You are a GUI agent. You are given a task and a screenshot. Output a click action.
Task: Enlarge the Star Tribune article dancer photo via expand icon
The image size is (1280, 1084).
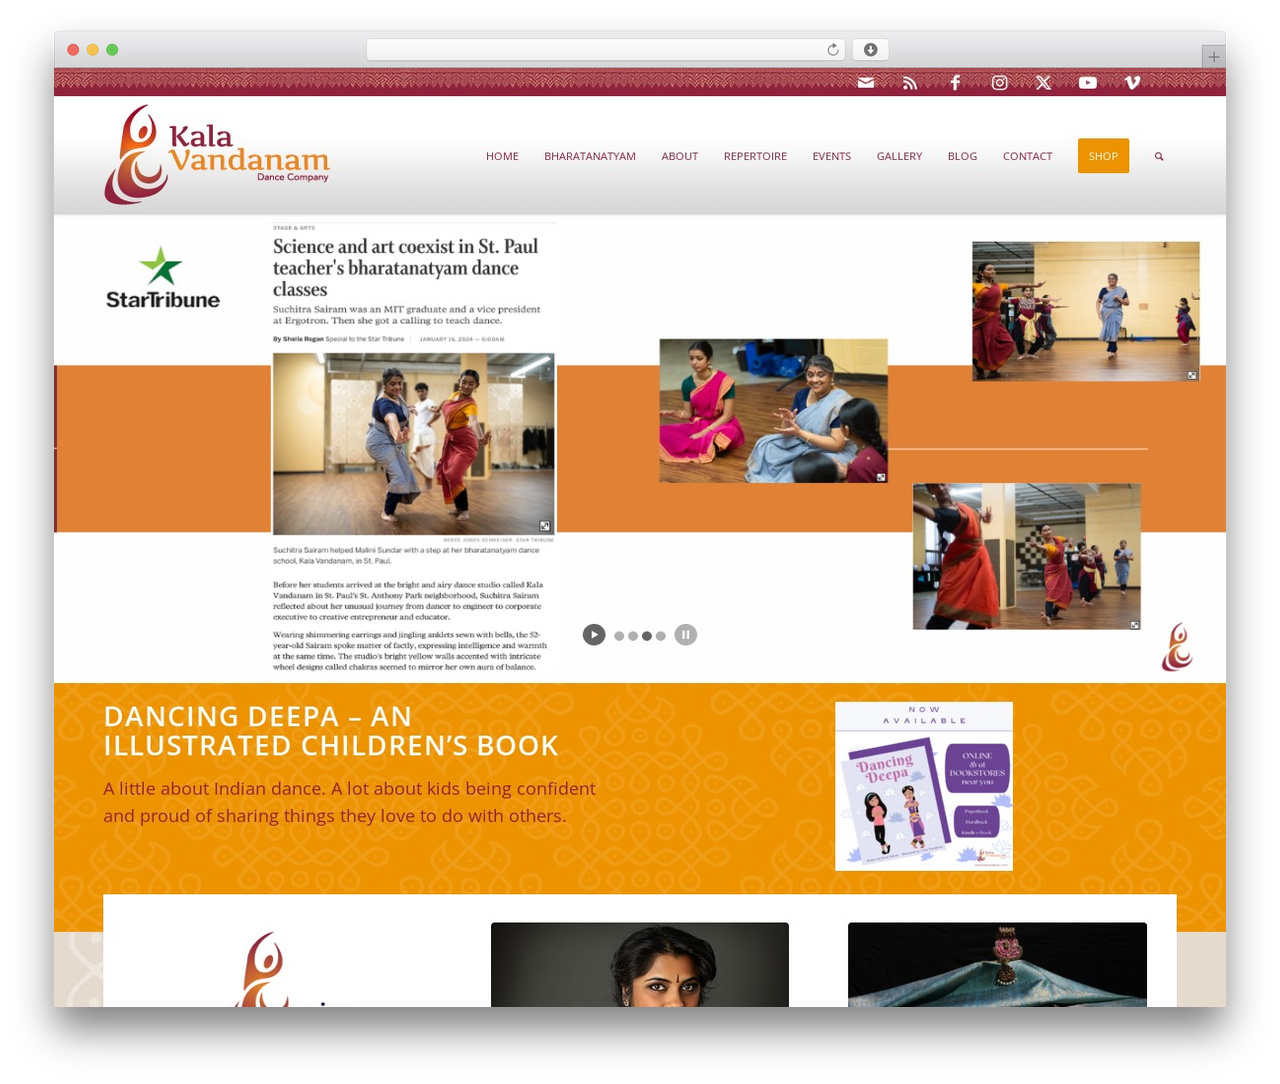[545, 526]
